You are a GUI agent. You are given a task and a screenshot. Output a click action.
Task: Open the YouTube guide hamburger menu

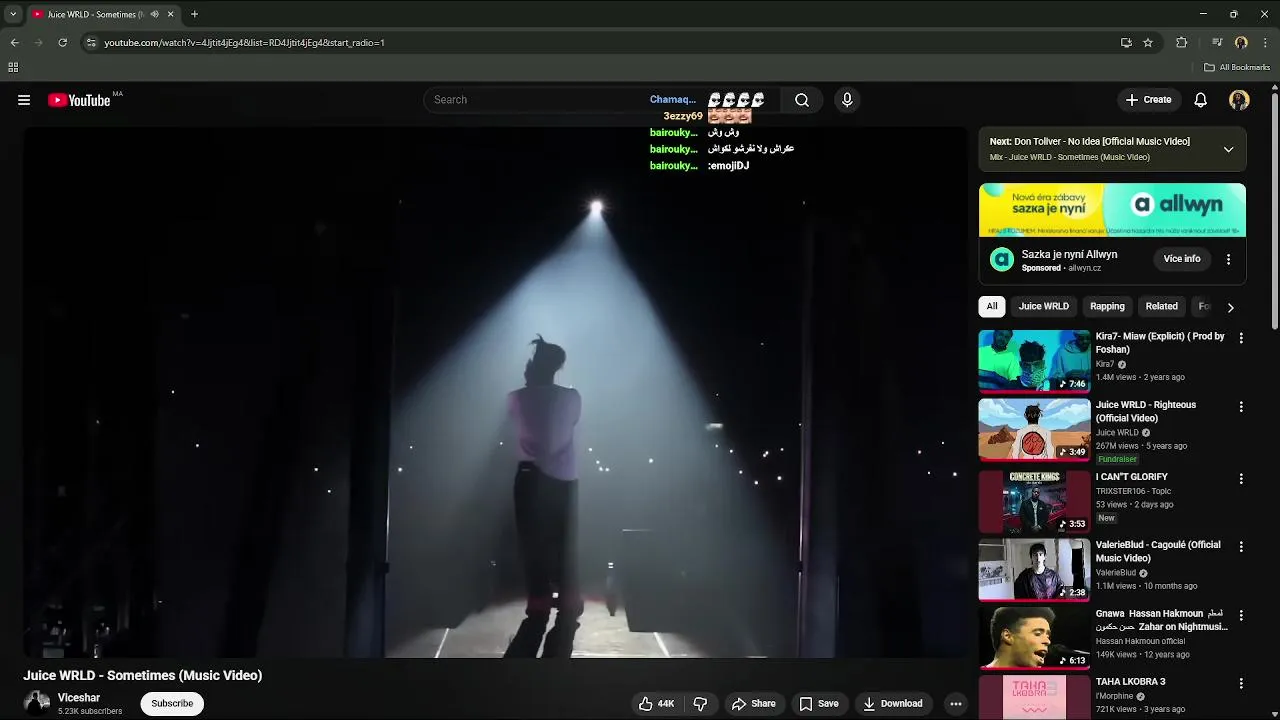[x=24, y=100]
